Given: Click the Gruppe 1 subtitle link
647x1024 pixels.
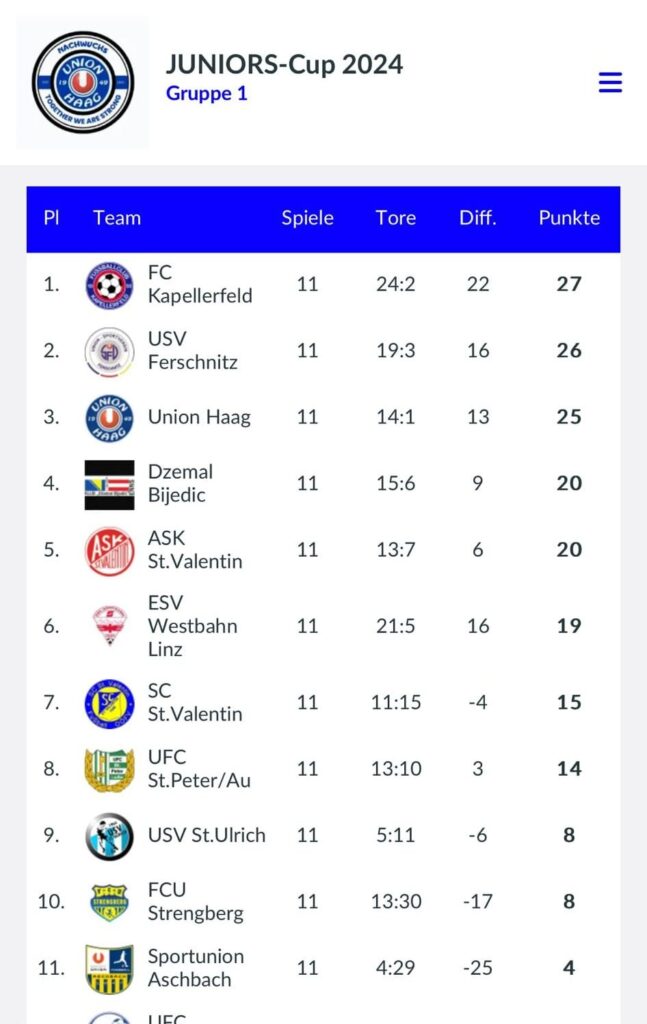Looking at the screenshot, I should coord(206,93).
